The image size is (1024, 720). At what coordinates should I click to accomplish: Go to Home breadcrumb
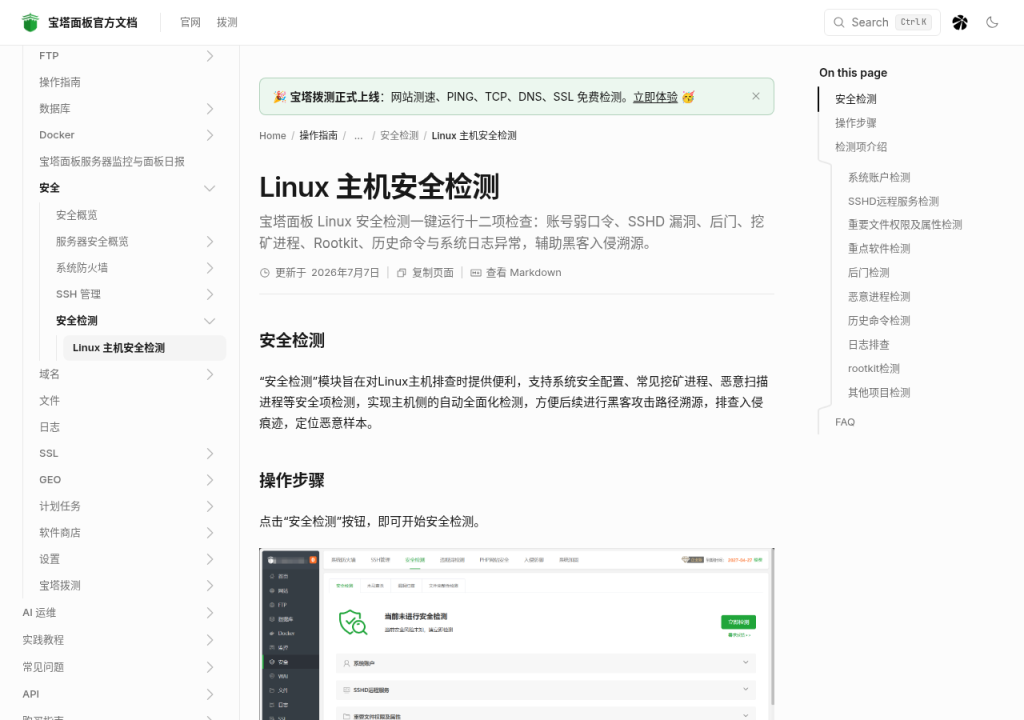(x=272, y=136)
